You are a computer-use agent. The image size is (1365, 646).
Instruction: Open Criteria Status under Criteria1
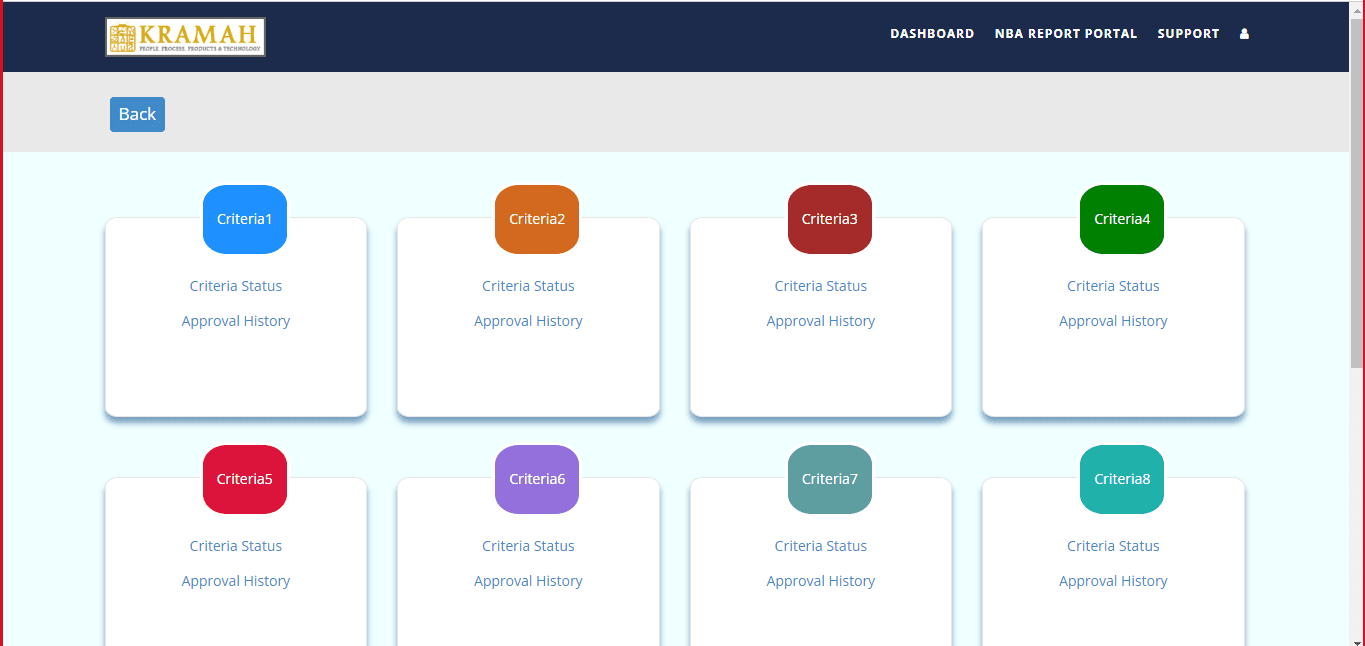click(x=236, y=286)
